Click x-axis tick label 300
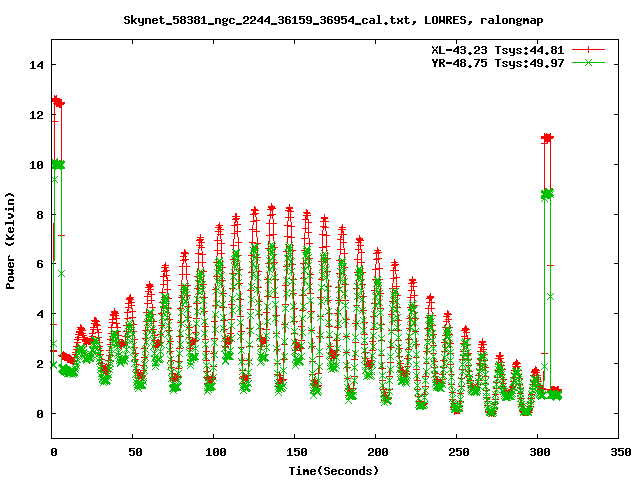The height and width of the screenshot is (480, 640). coord(540,452)
